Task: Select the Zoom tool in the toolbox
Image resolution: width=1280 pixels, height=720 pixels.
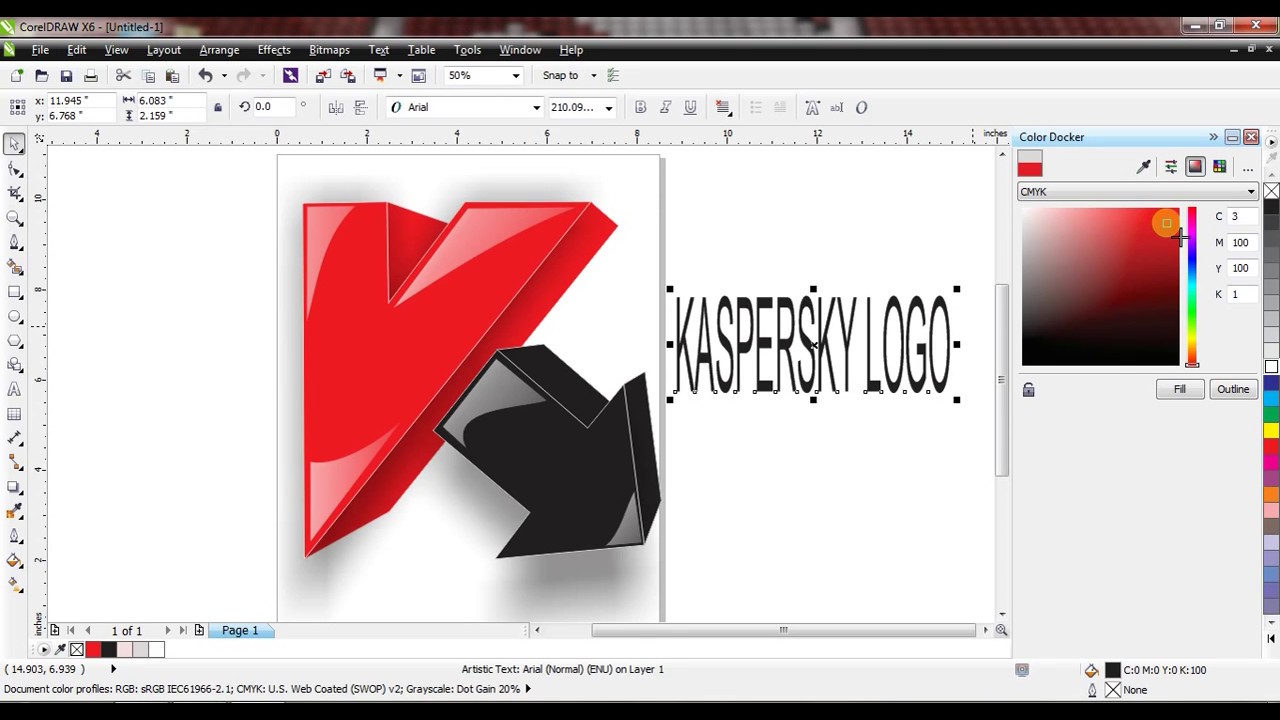Action: click(x=14, y=218)
